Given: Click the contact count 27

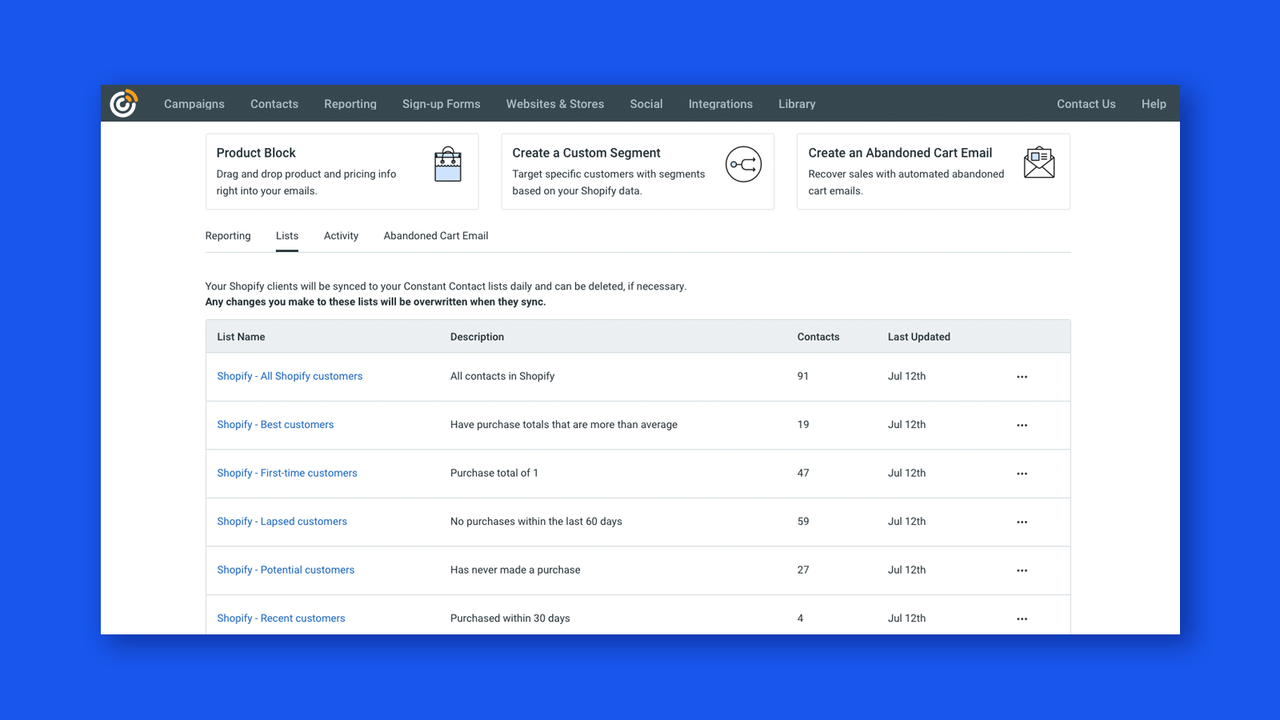Looking at the screenshot, I should [x=803, y=570].
